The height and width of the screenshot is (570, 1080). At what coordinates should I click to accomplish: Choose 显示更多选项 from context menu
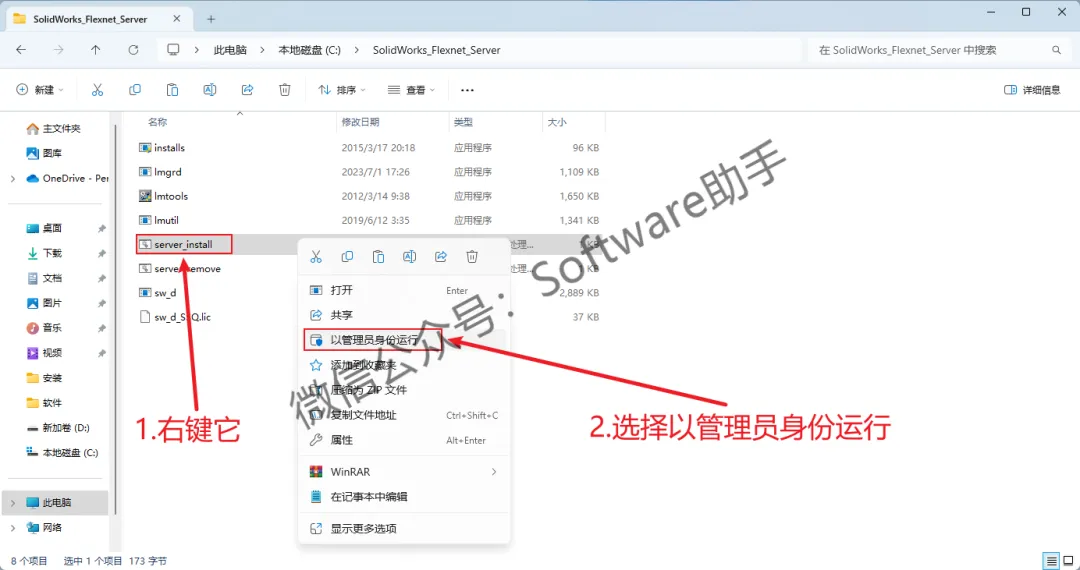click(404, 529)
